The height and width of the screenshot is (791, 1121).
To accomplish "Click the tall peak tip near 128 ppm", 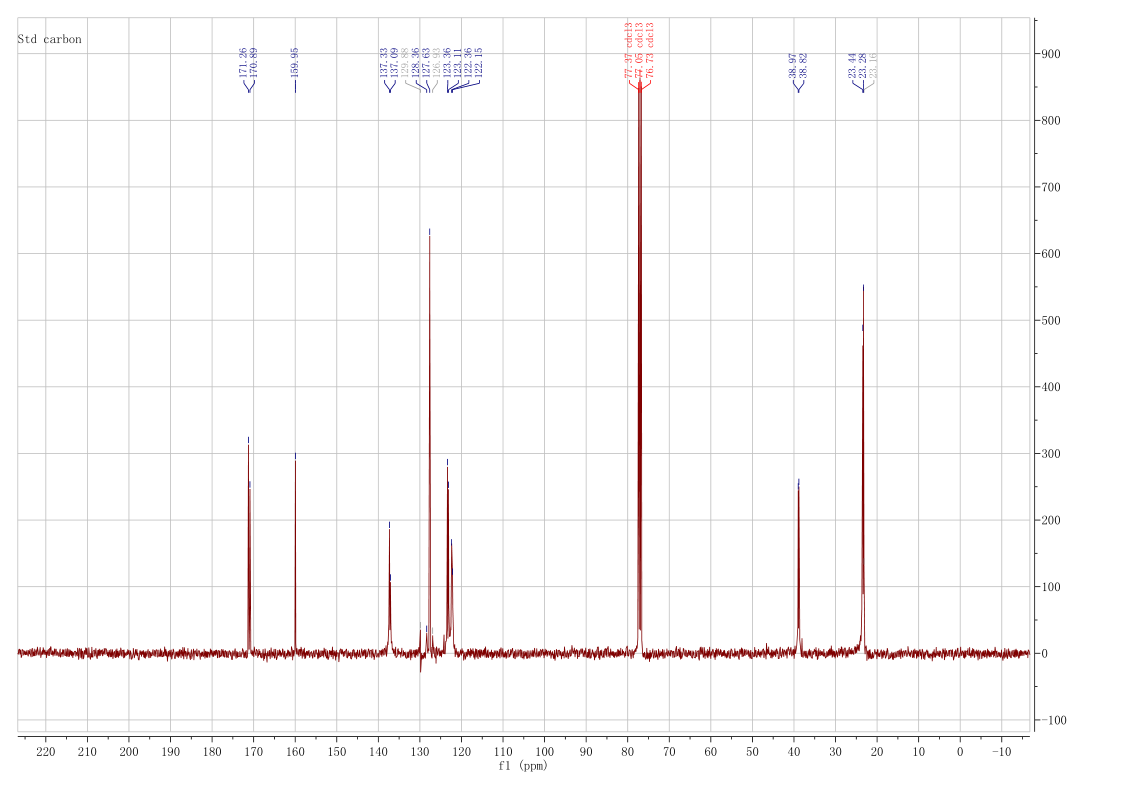I will coord(430,232).
